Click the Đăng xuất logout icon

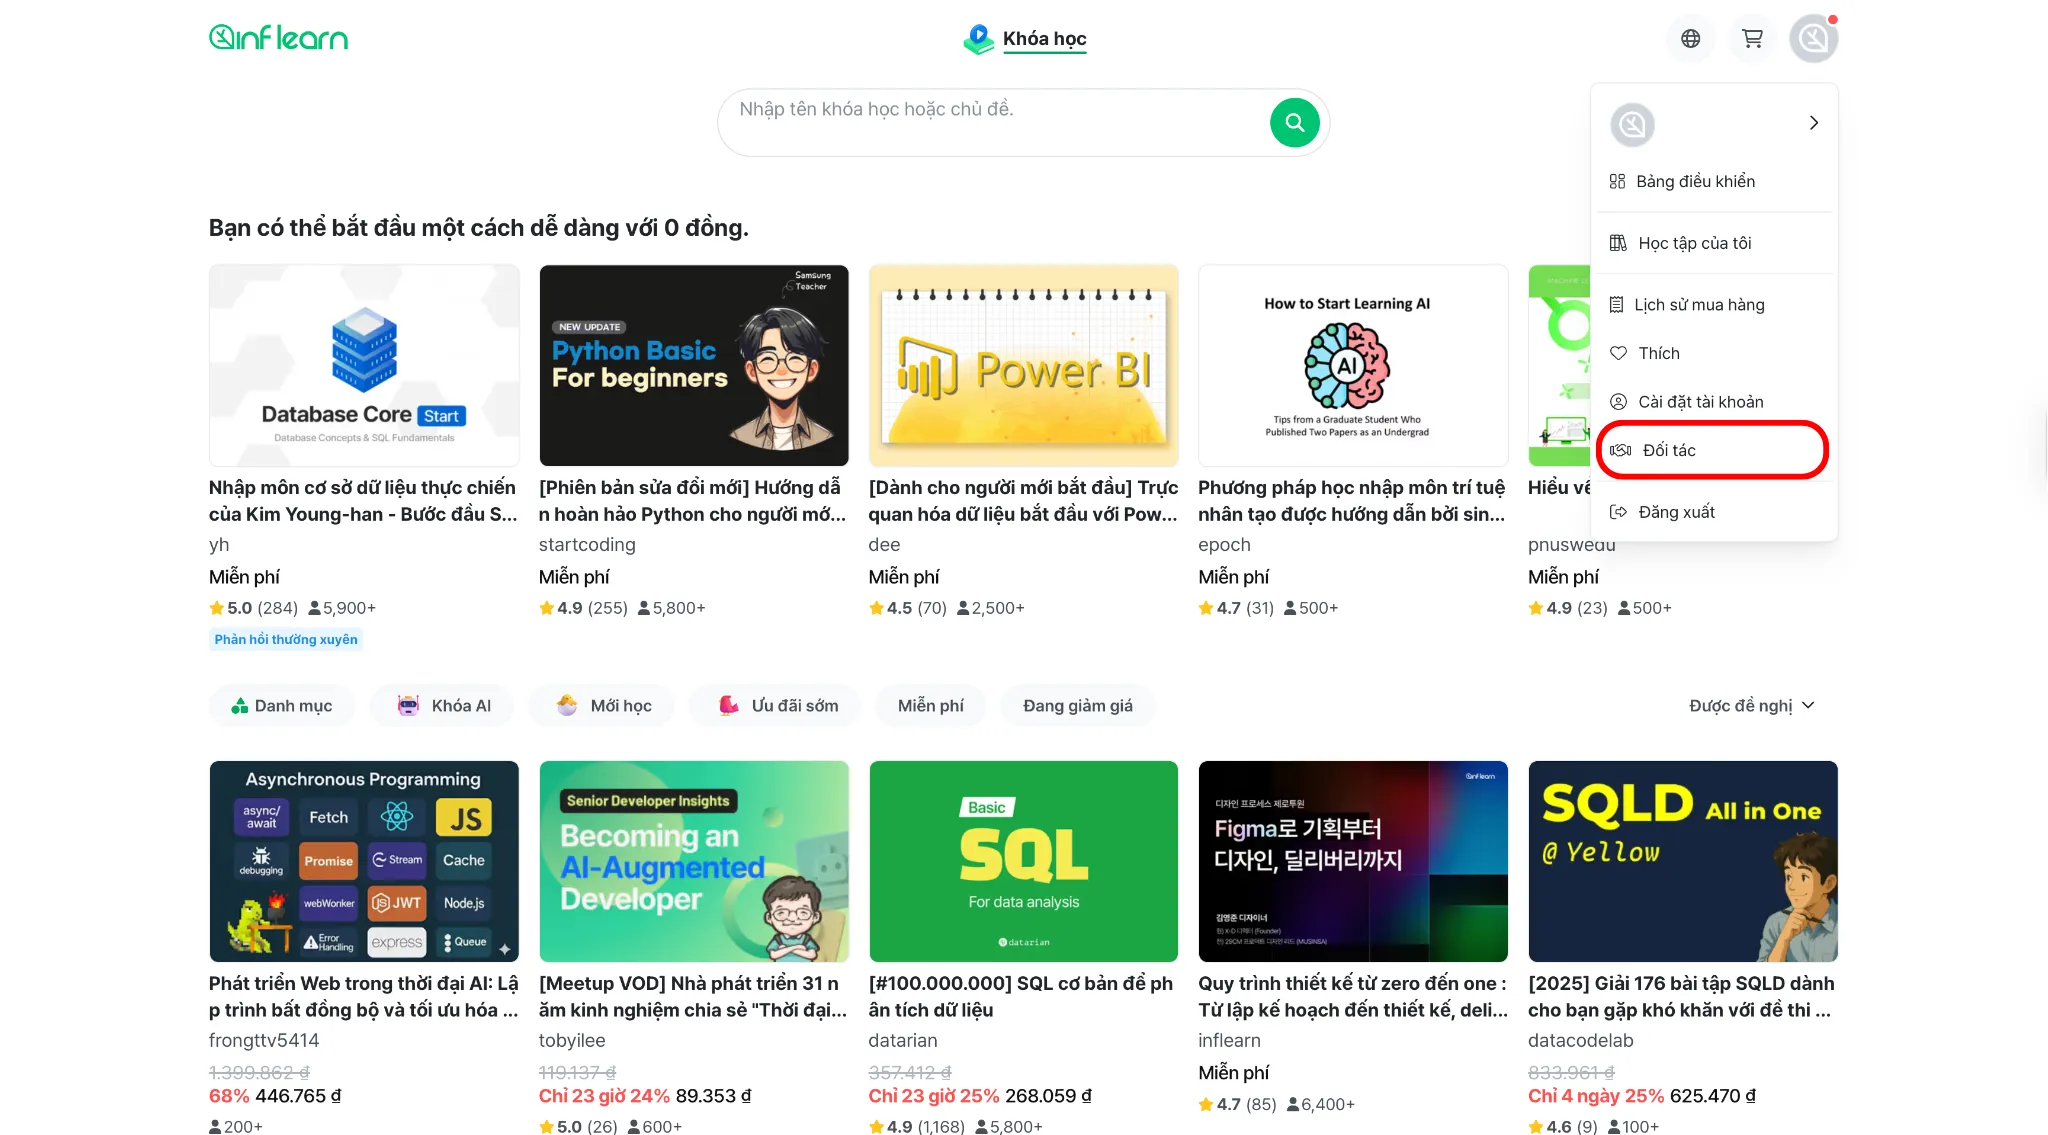pos(1618,512)
